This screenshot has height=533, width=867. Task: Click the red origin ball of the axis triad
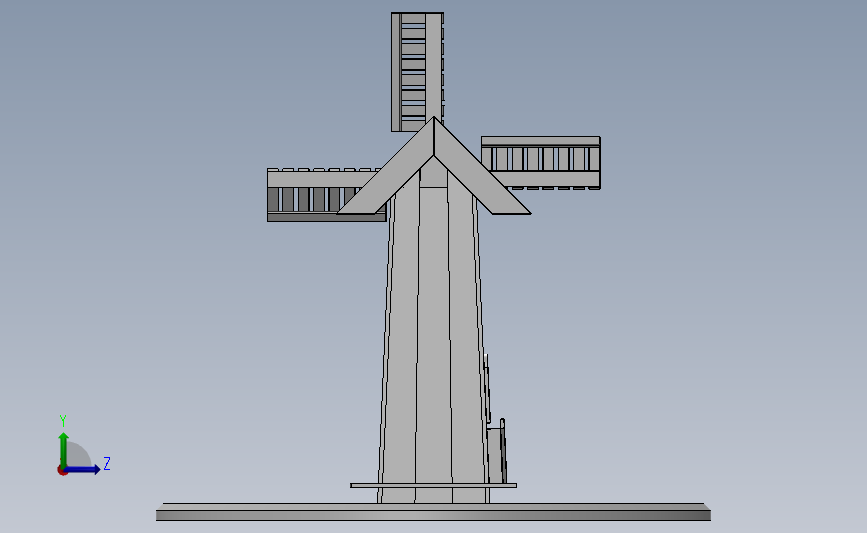click(x=62, y=471)
